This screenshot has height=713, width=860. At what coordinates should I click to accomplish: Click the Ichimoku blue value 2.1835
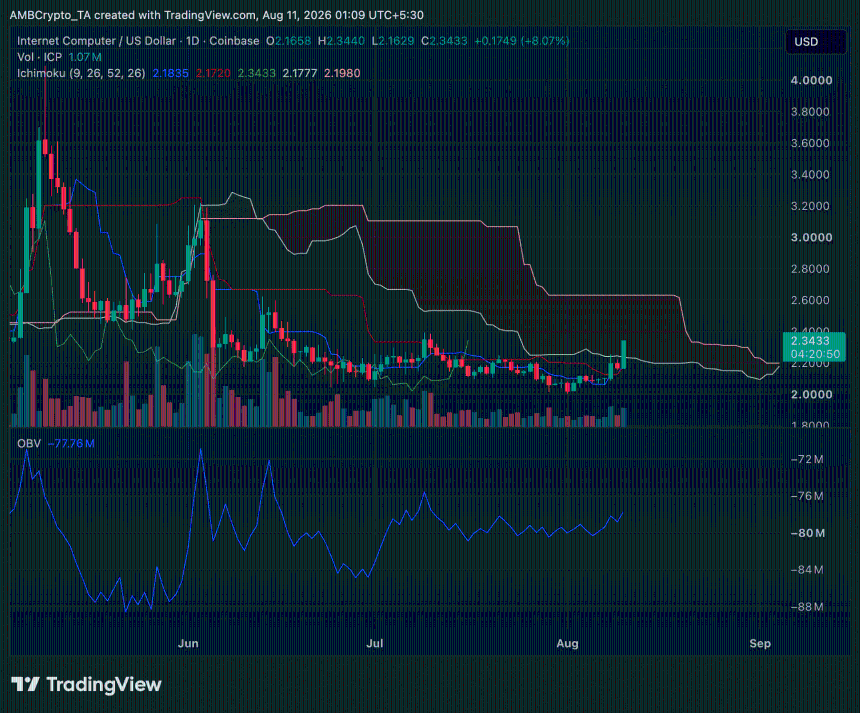[x=171, y=73]
